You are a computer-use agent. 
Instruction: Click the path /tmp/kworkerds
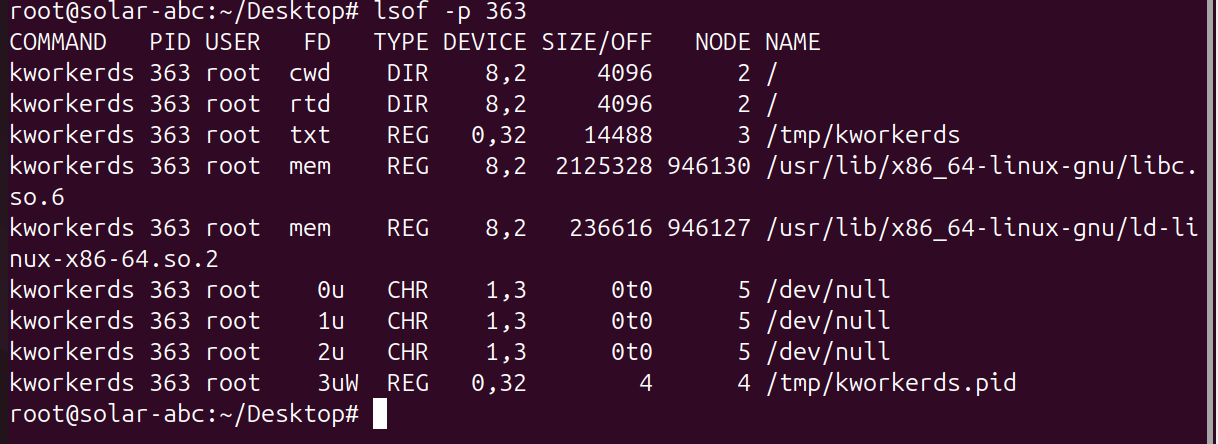point(863,136)
